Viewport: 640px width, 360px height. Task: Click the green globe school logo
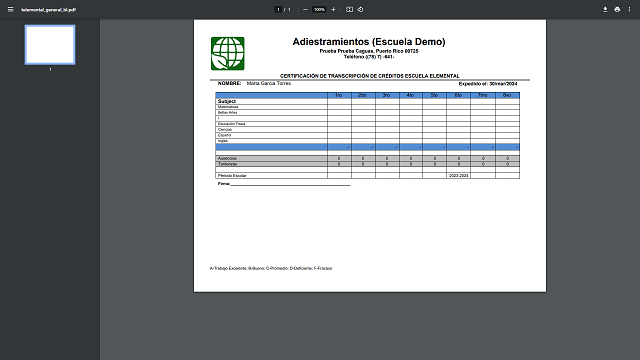[x=228, y=53]
